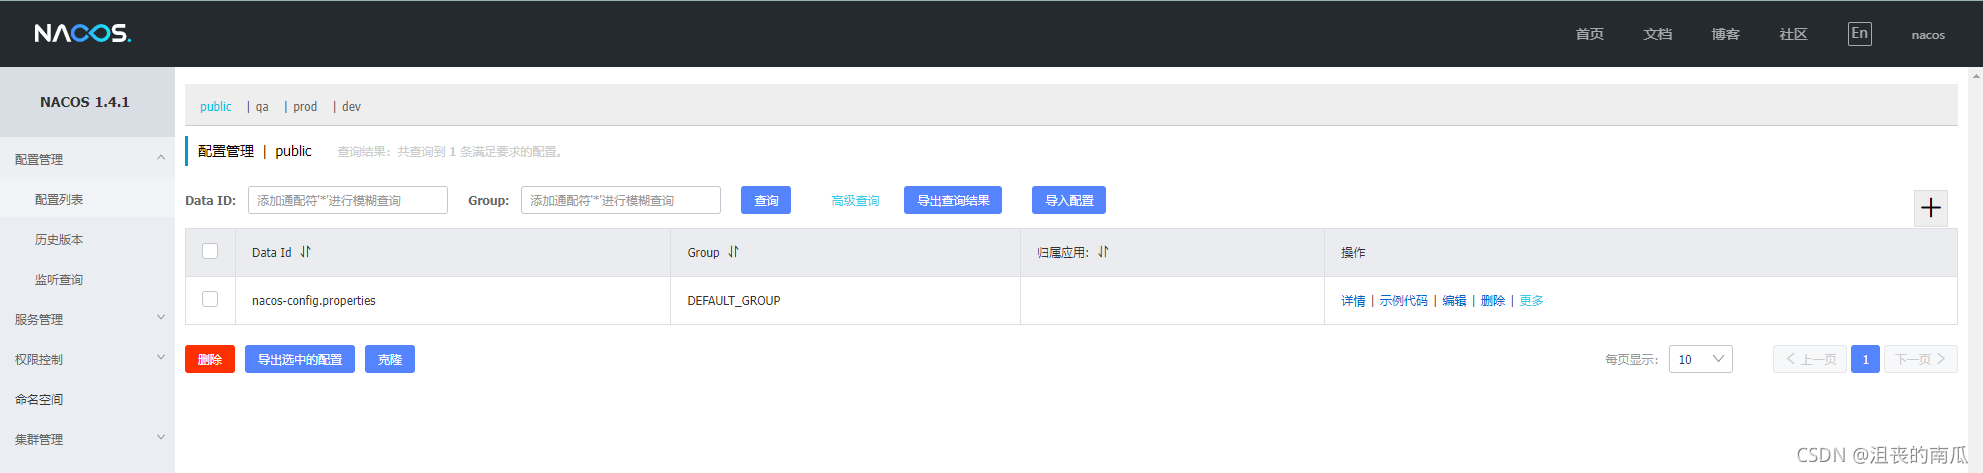Click the red 删除 button
Image resolution: width=1983 pixels, height=473 pixels.
tap(210, 359)
